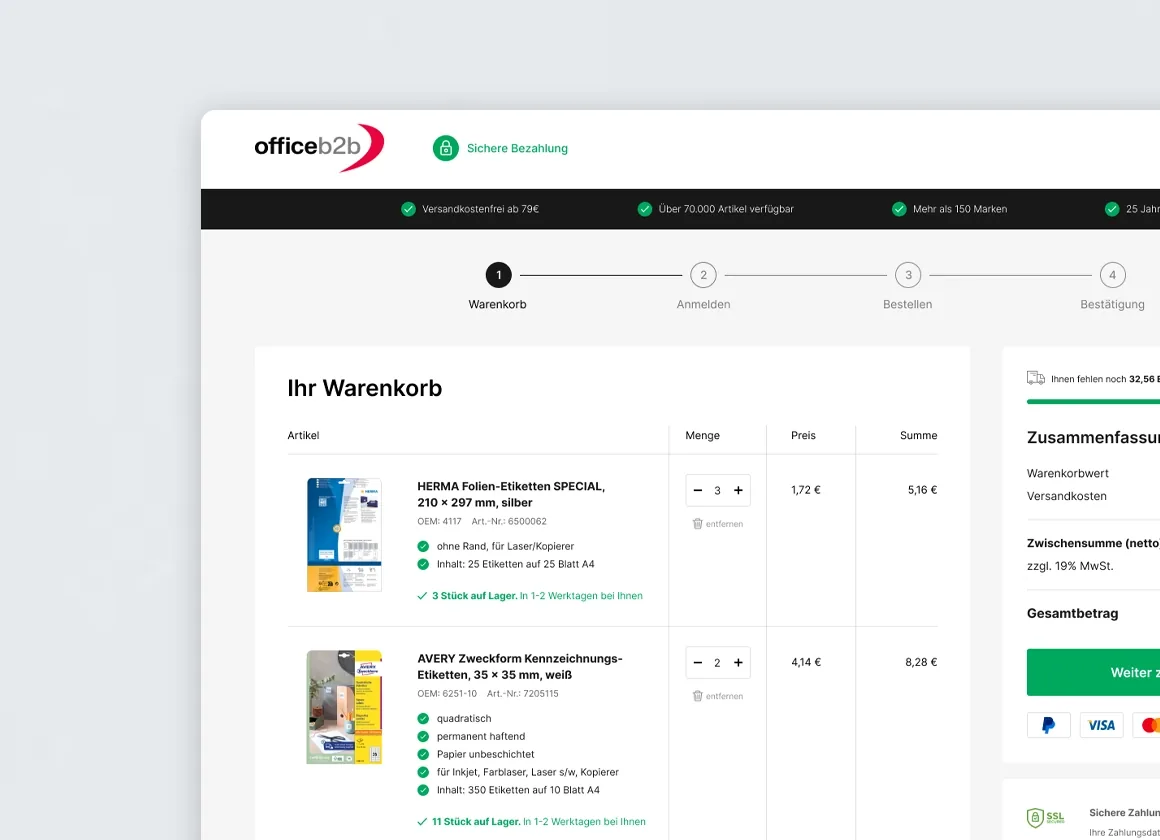Image resolution: width=1160 pixels, height=840 pixels.
Task: Click the green Weiter button
Action: [1093, 672]
